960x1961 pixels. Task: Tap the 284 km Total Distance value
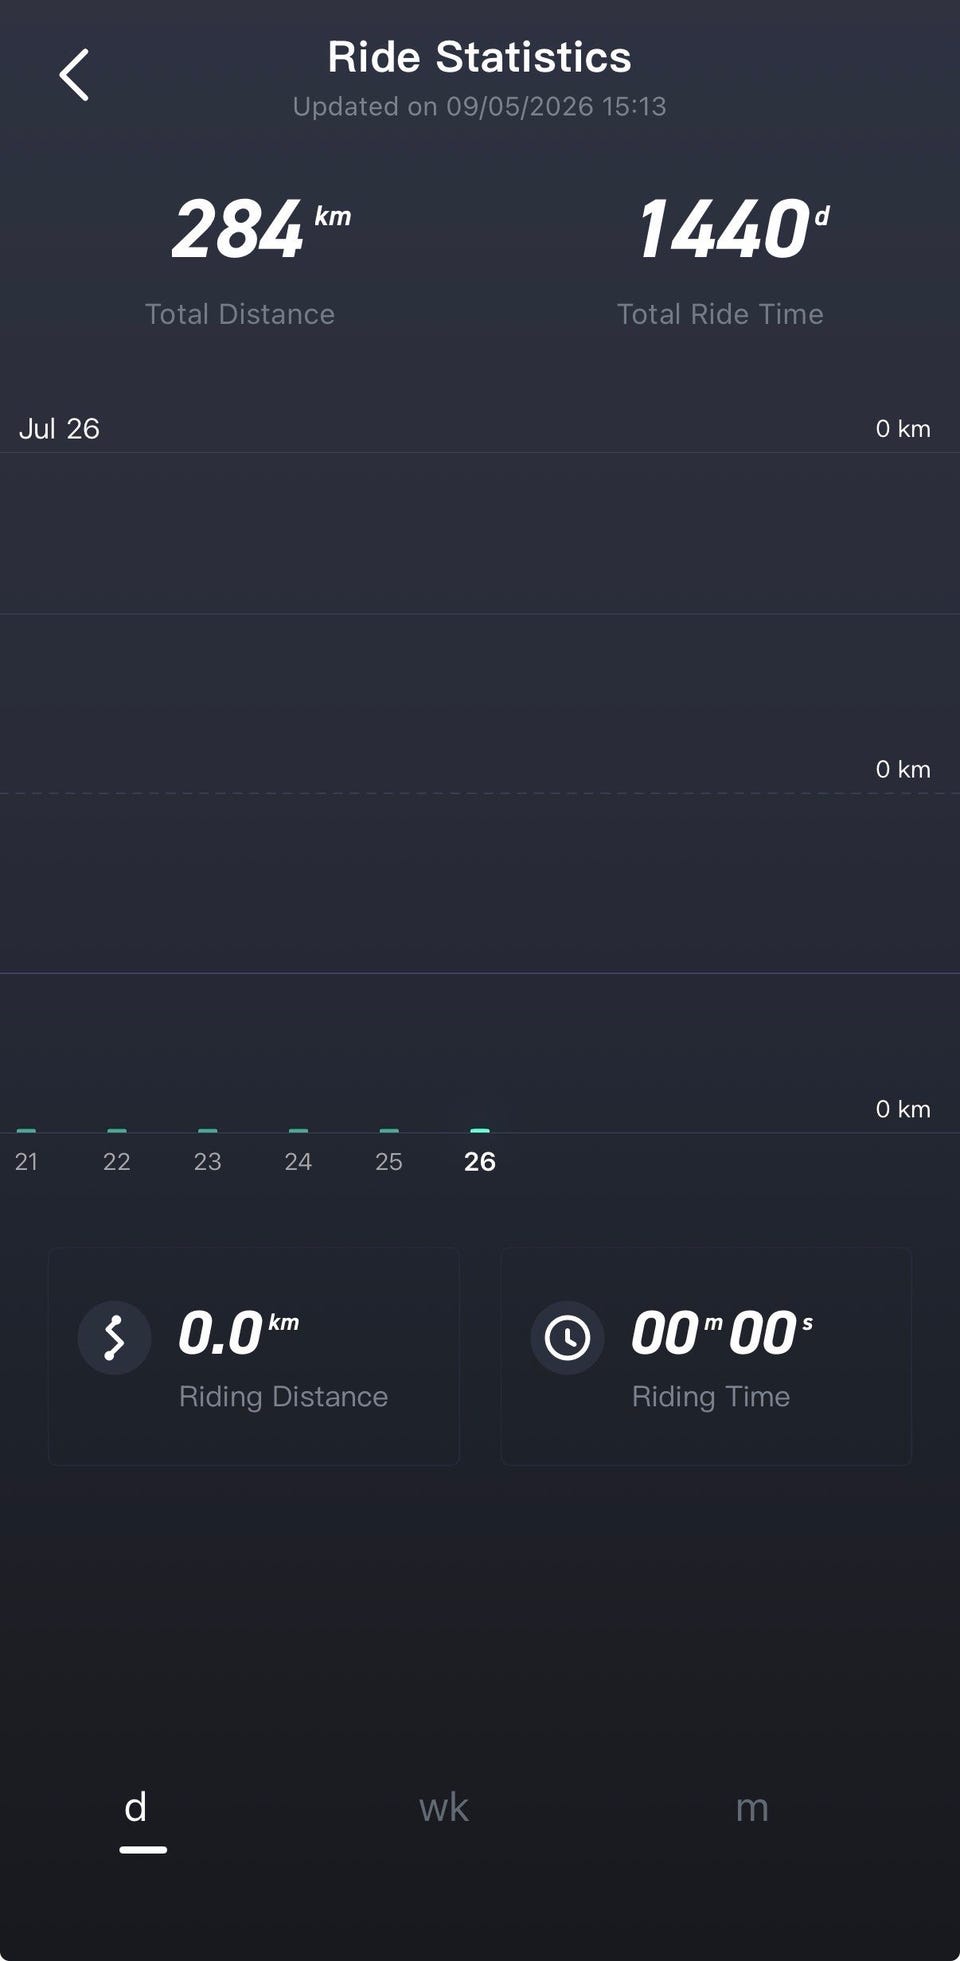click(x=261, y=229)
